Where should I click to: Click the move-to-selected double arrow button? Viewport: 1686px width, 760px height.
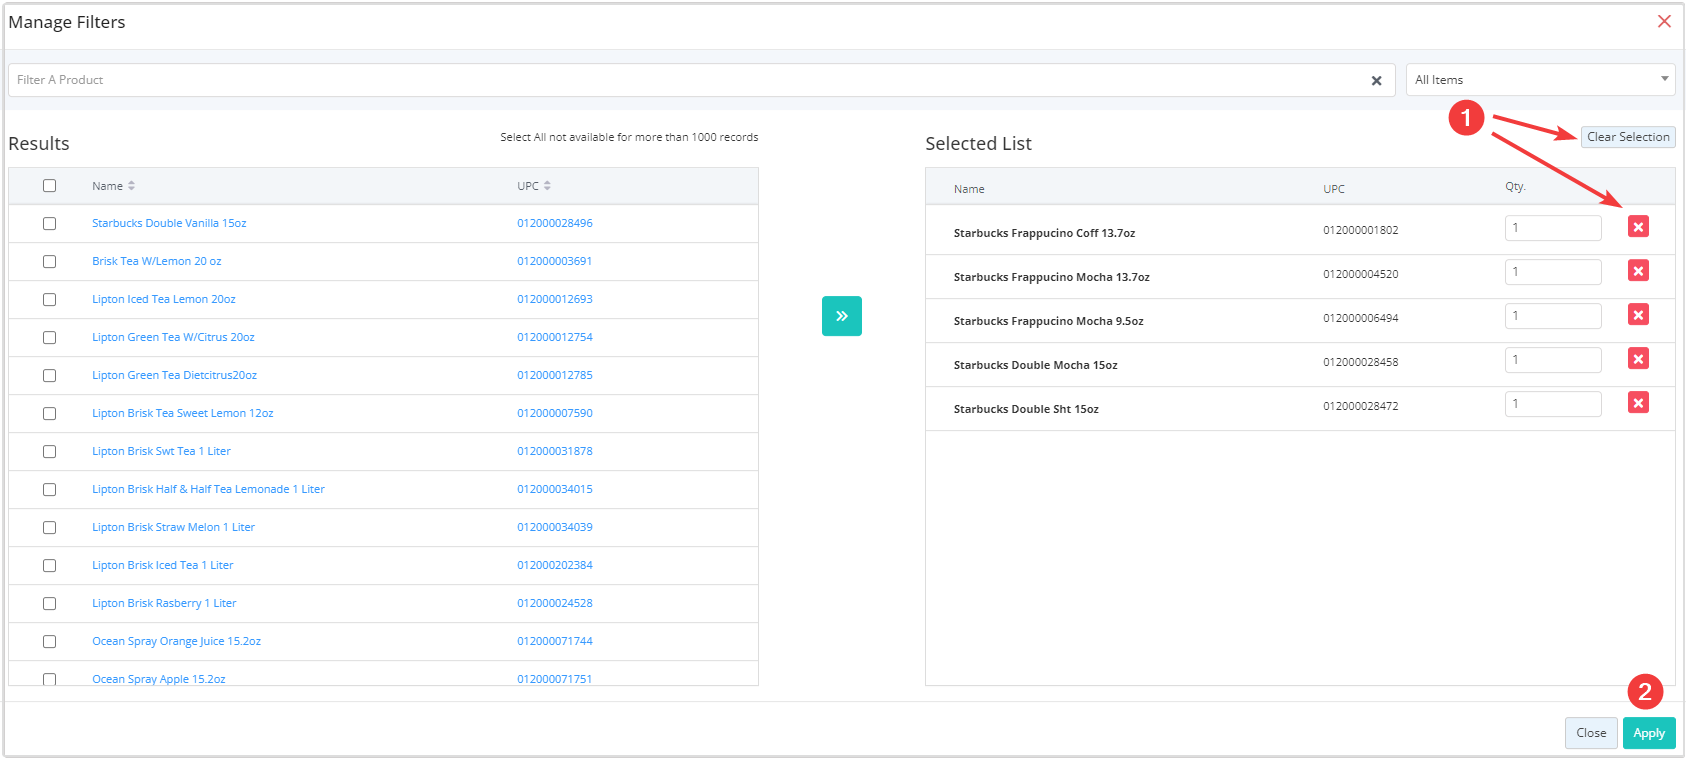pyautogui.click(x=842, y=316)
